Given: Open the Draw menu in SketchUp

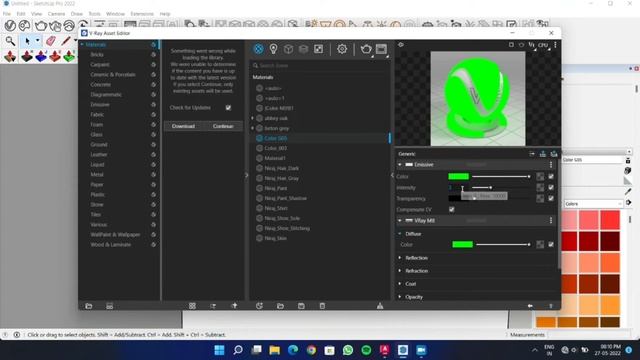Looking at the screenshot, I should tap(77, 14).
